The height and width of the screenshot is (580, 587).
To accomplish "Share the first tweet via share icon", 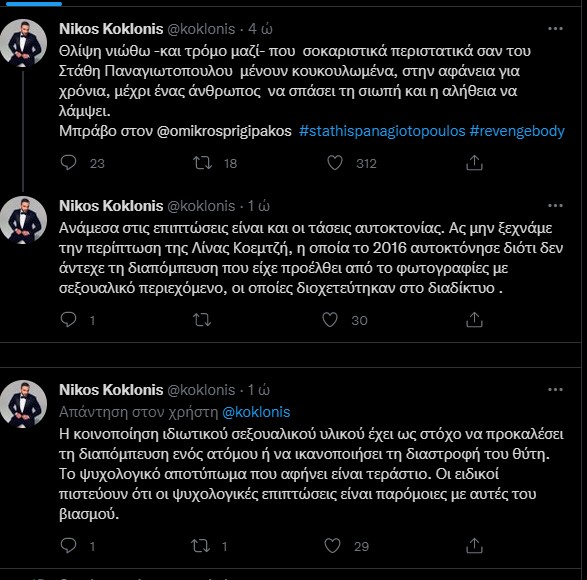I will point(474,163).
